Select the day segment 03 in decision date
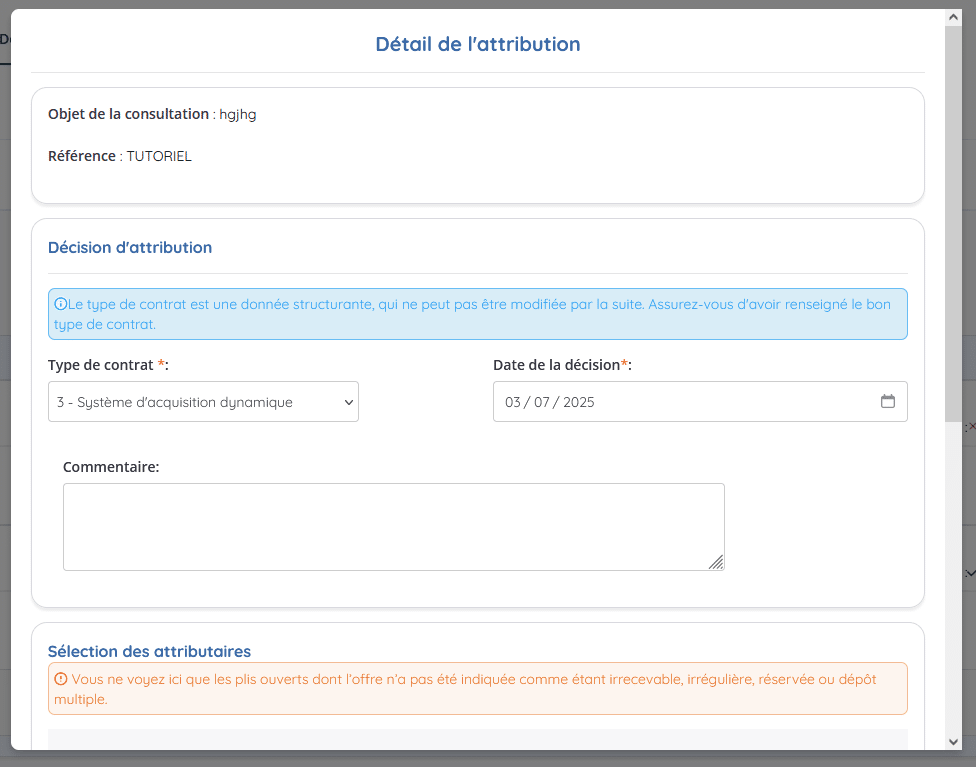Image resolution: width=976 pixels, height=767 pixels. (512, 402)
